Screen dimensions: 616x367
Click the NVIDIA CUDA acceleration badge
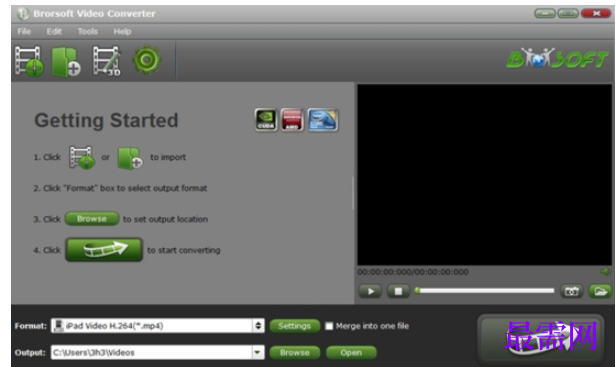266,120
